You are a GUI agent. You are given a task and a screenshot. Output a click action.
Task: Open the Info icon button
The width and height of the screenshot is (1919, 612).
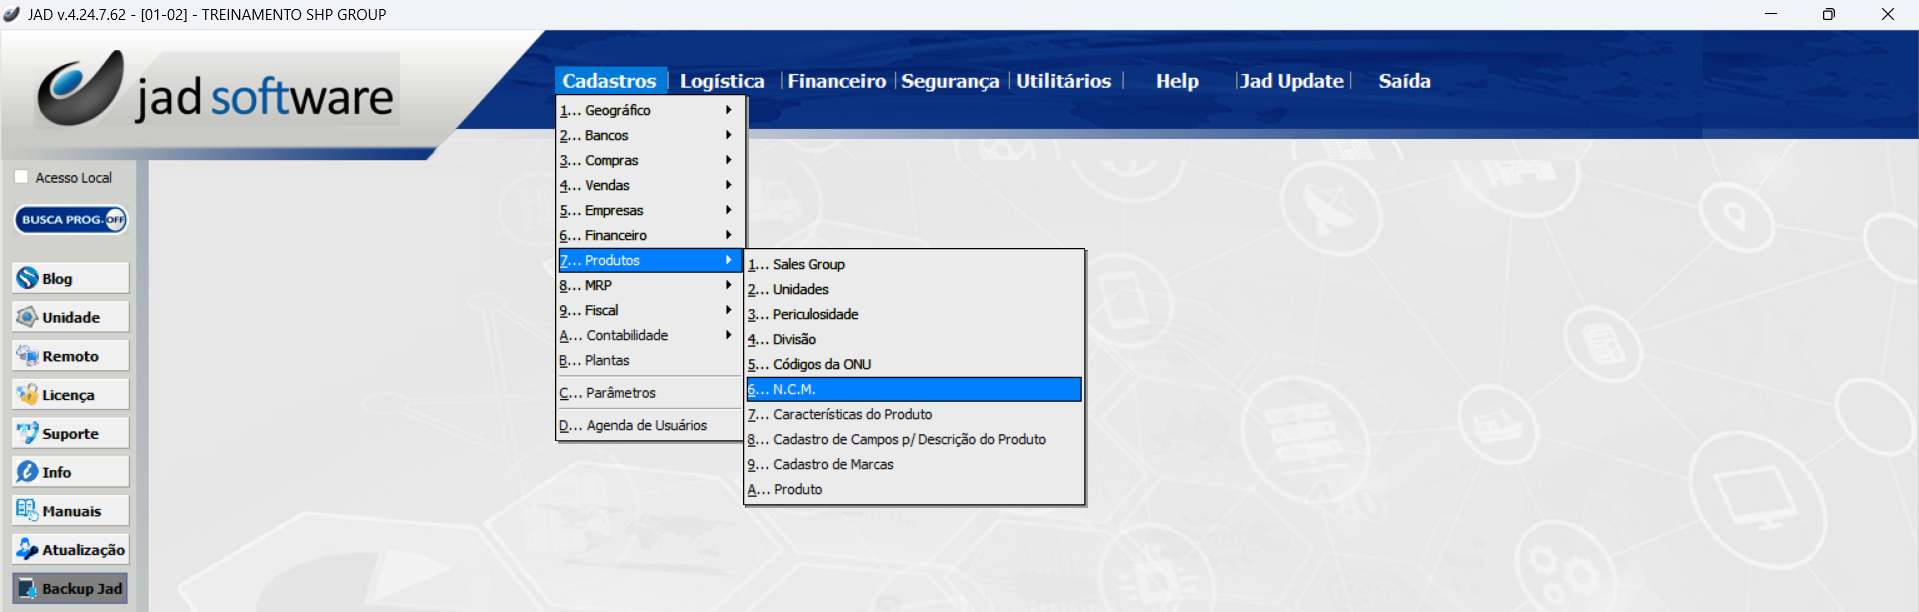coord(28,472)
